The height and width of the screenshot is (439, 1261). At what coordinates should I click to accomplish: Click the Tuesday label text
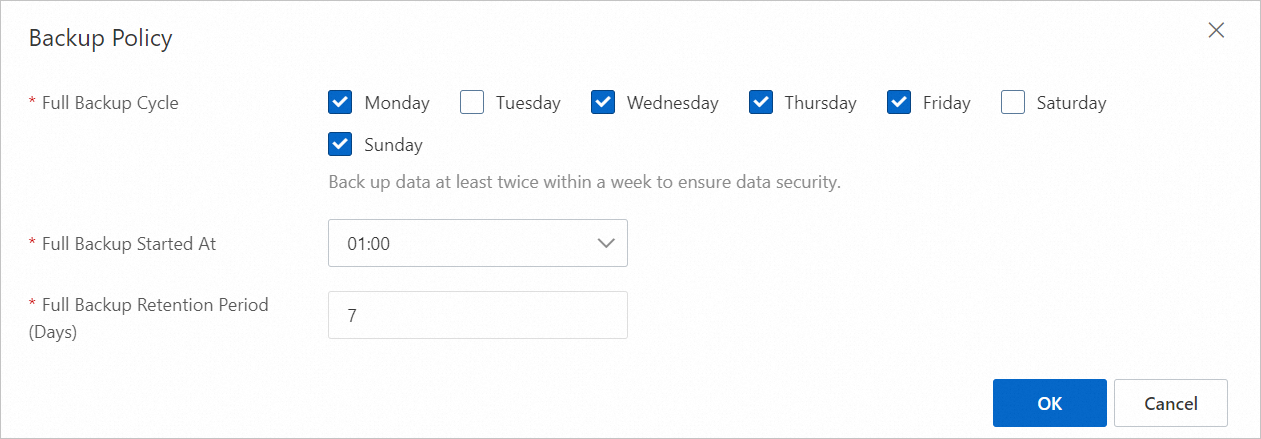tap(528, 103)
